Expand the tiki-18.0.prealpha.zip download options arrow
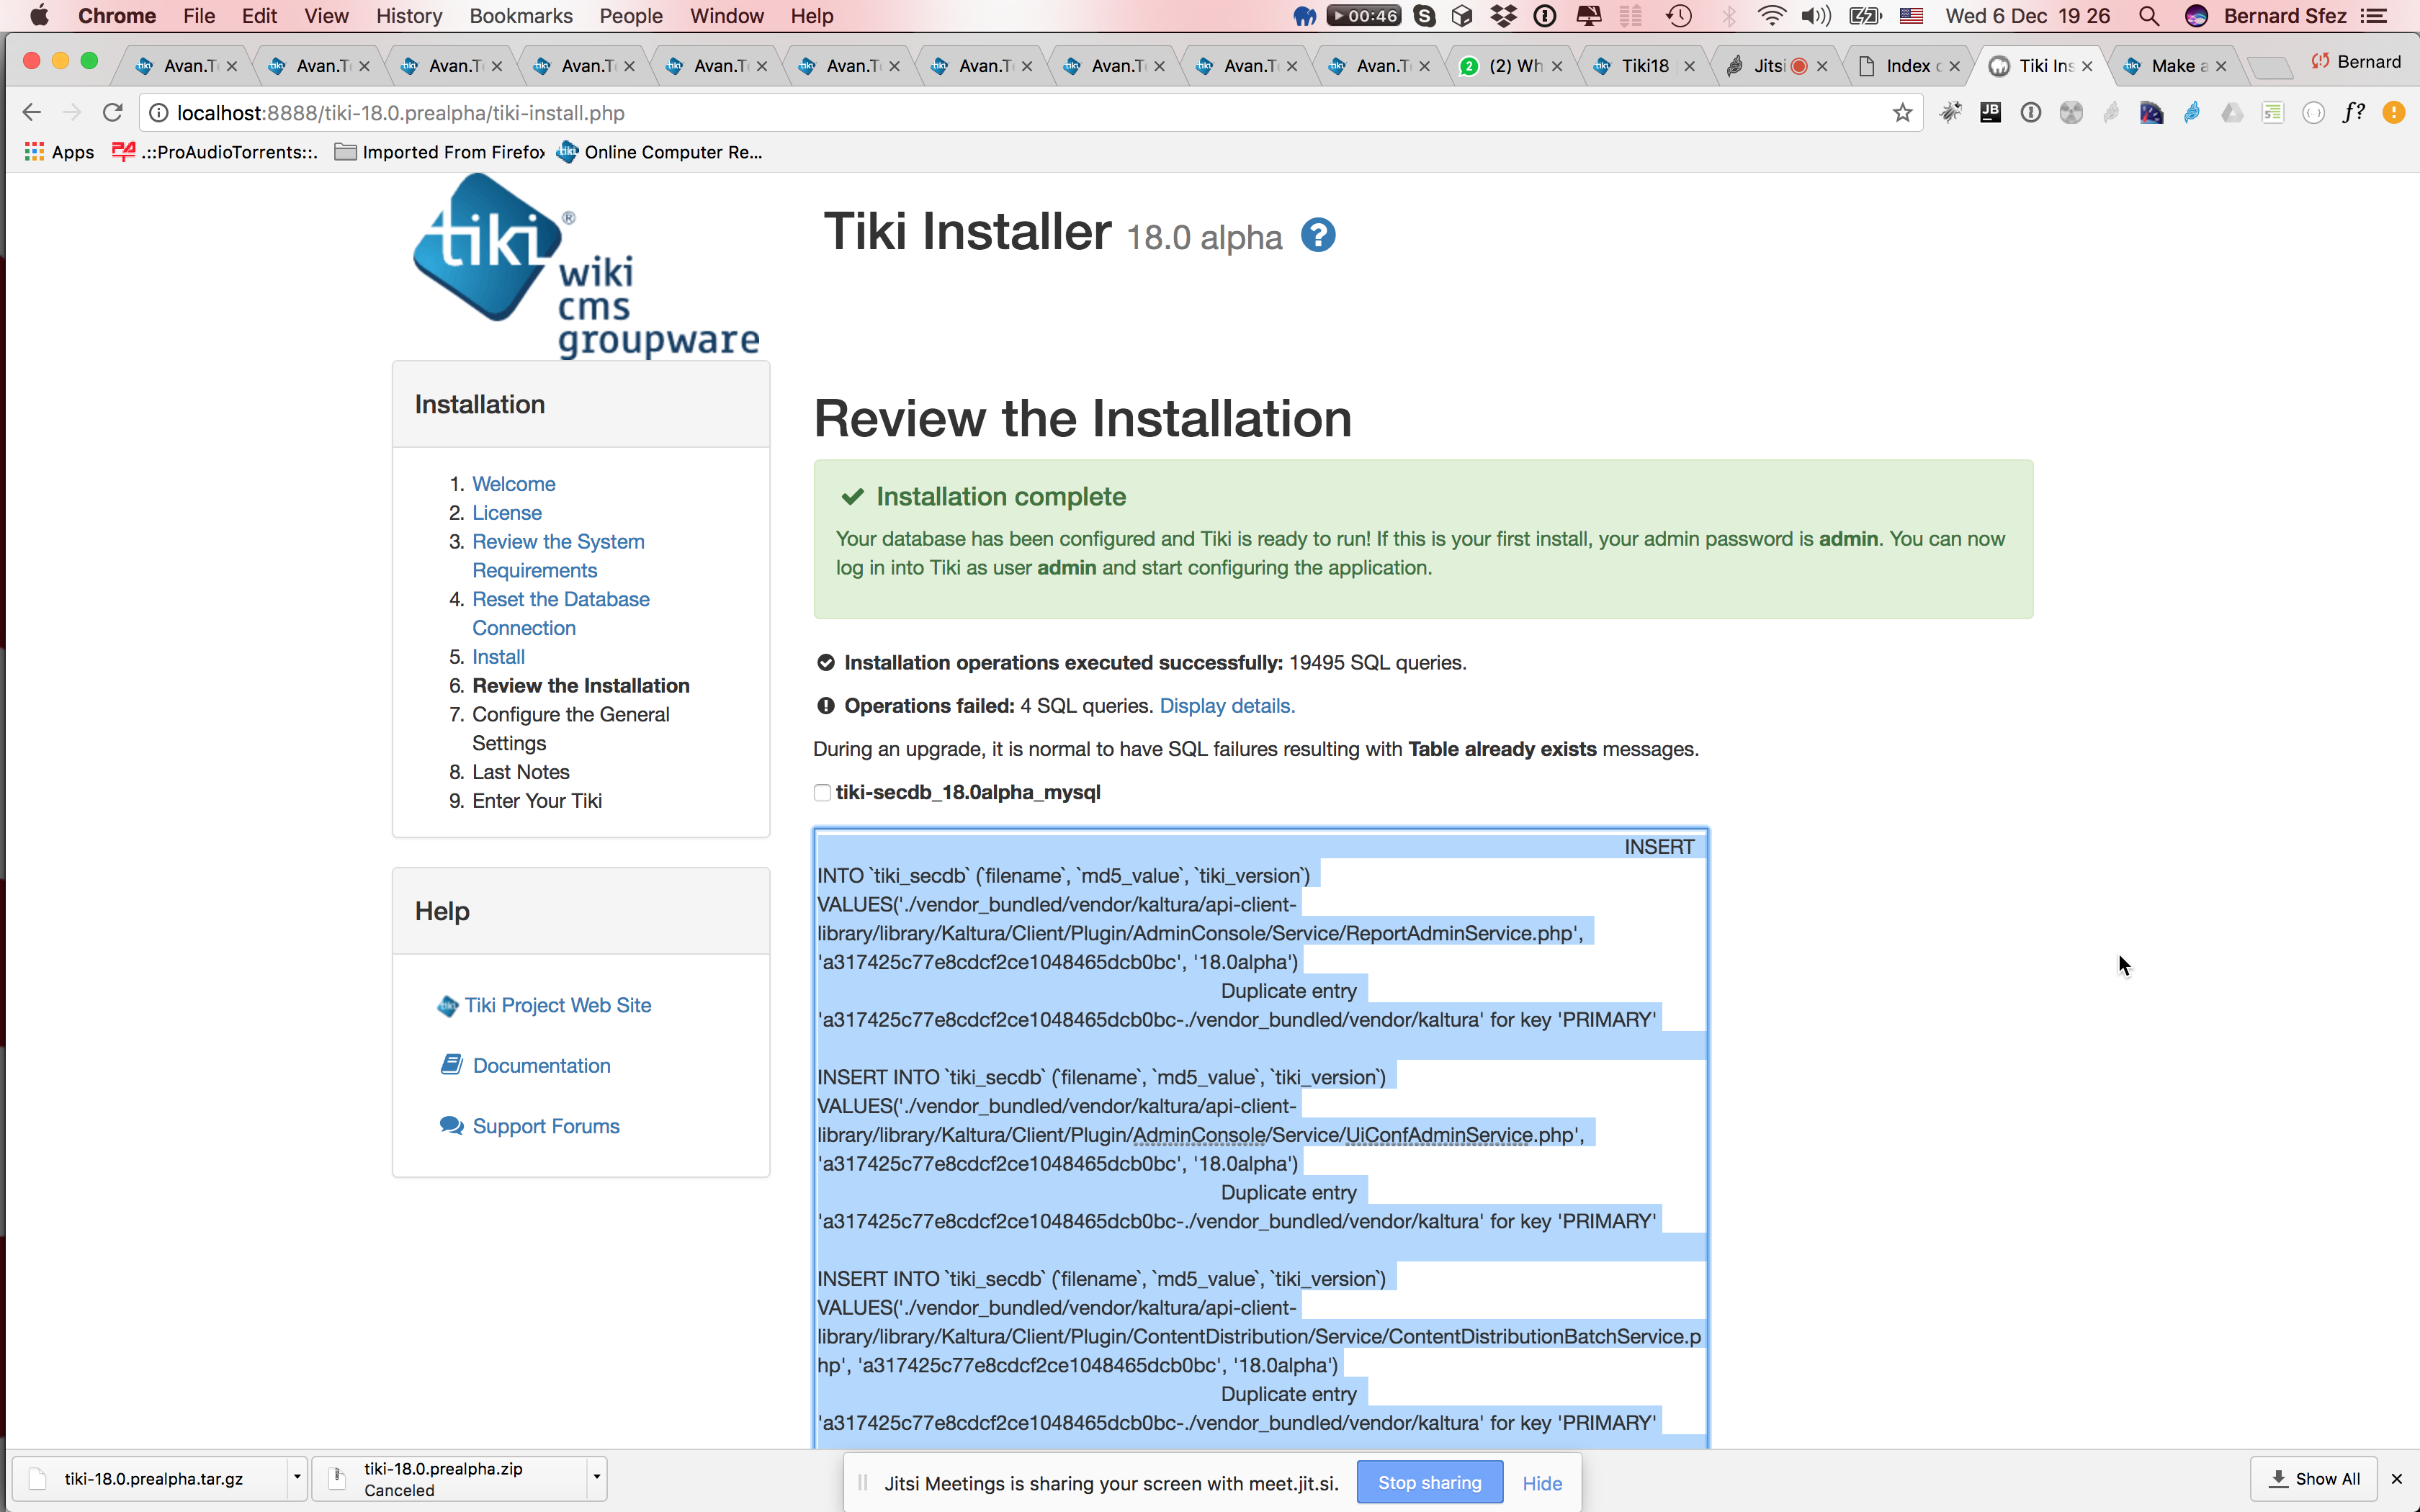This screenshot has width=2420, height=1512. click(x=597, y=1478)
